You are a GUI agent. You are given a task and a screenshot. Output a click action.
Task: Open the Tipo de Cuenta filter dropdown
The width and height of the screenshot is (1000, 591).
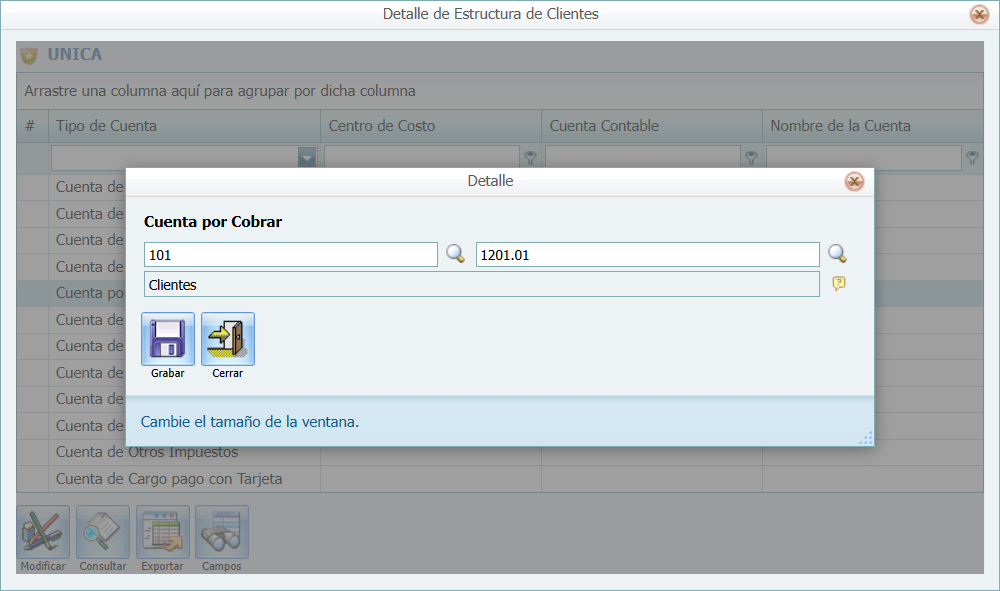[x=306, y=157]
